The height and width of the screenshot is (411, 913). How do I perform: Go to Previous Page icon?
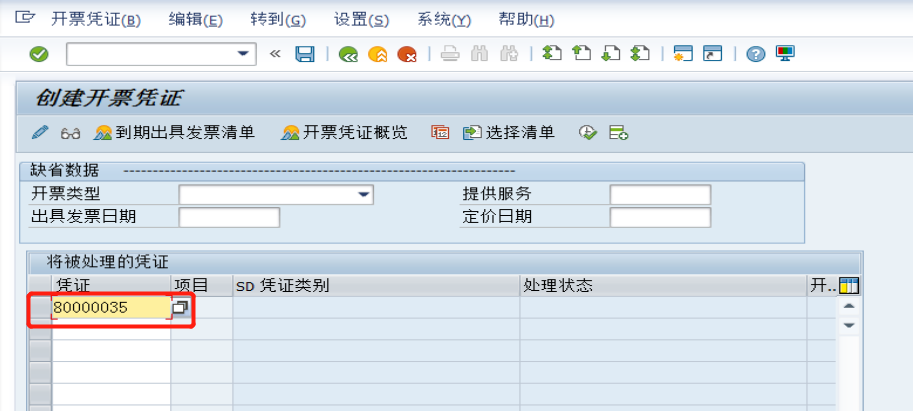581,54
